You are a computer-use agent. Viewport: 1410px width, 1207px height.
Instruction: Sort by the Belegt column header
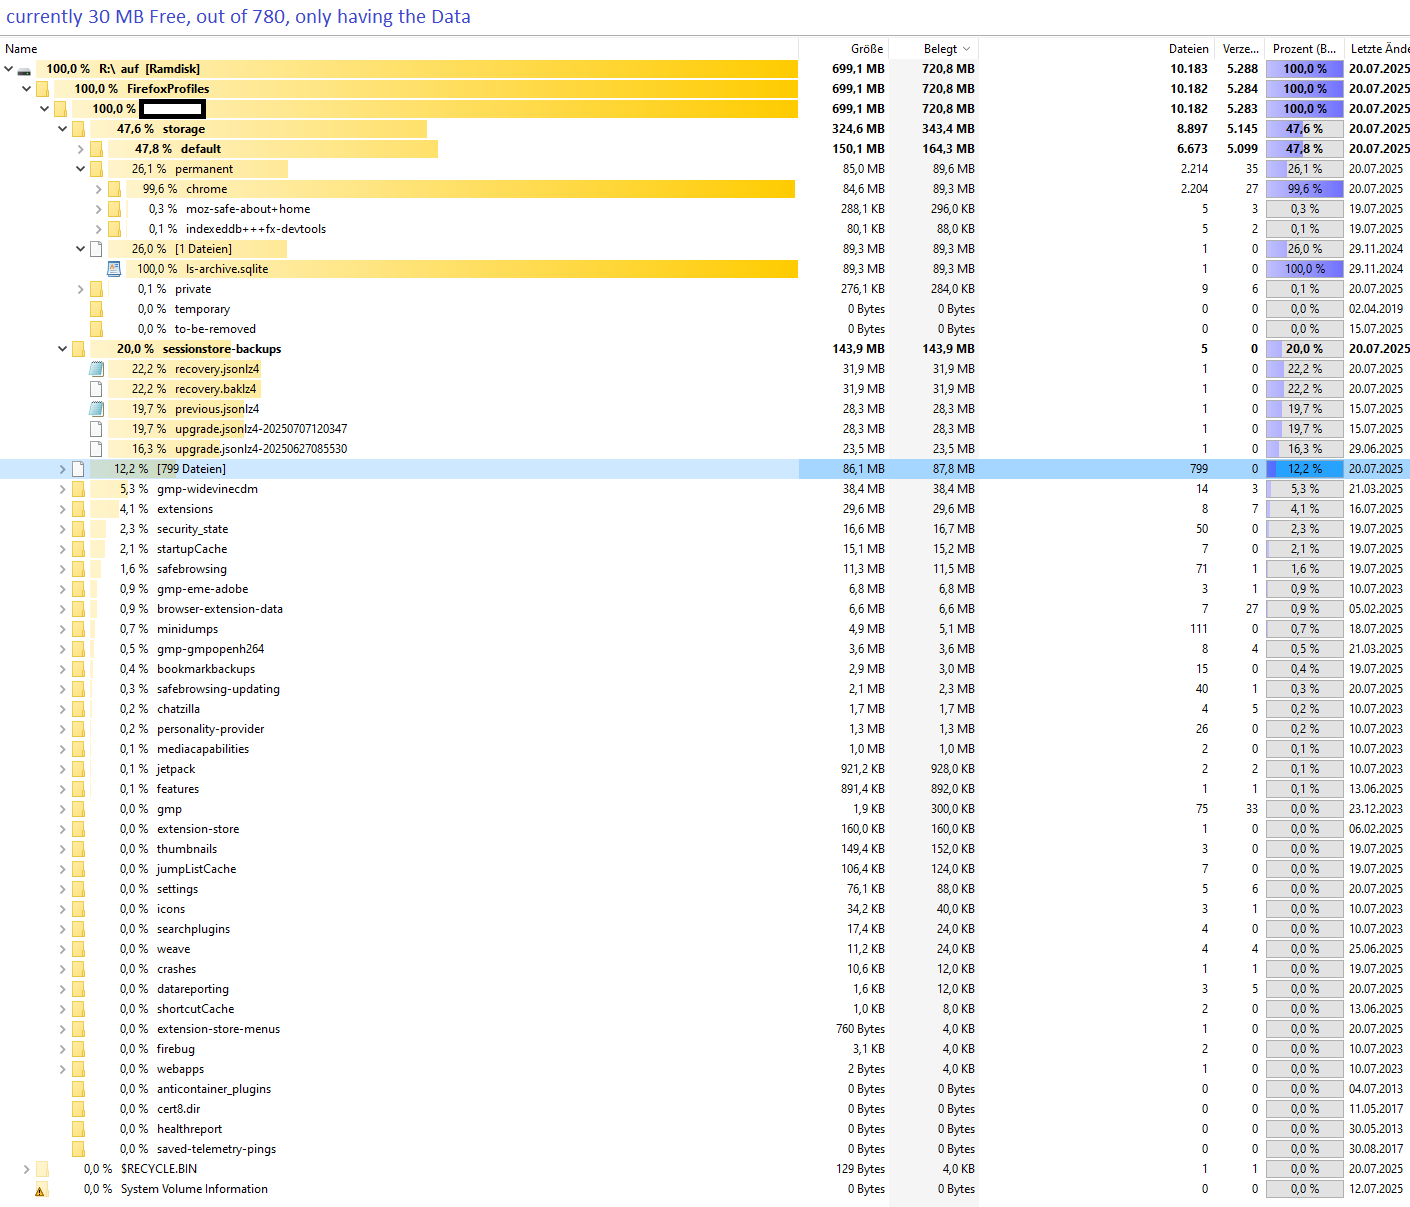935,48
